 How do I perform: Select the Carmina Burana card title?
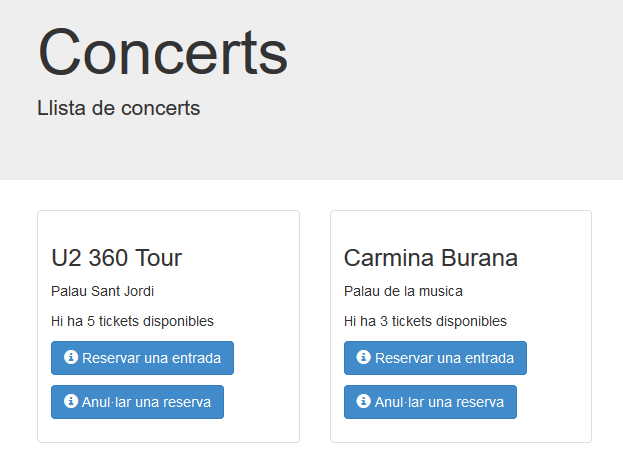[x=431, y=258]
